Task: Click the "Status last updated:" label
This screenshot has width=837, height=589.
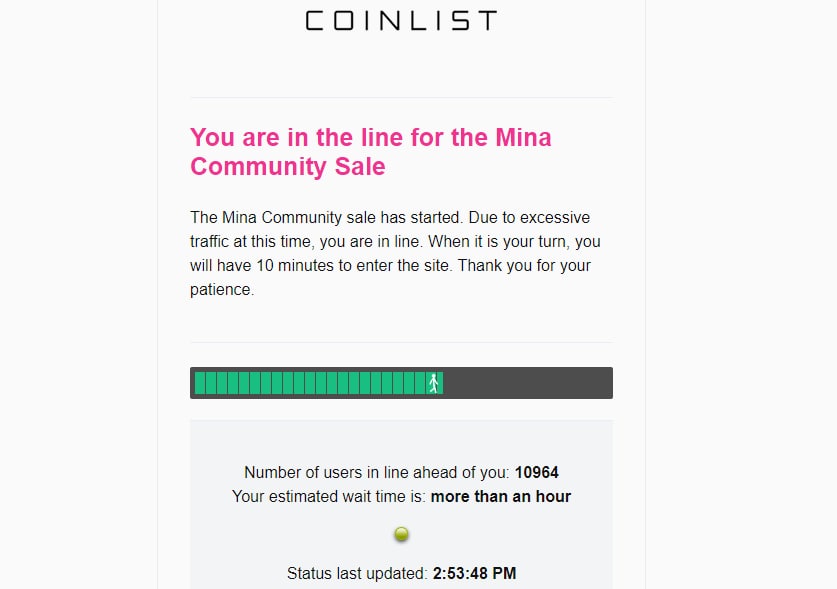Action: pyautogui.click(x=357, y=574)
